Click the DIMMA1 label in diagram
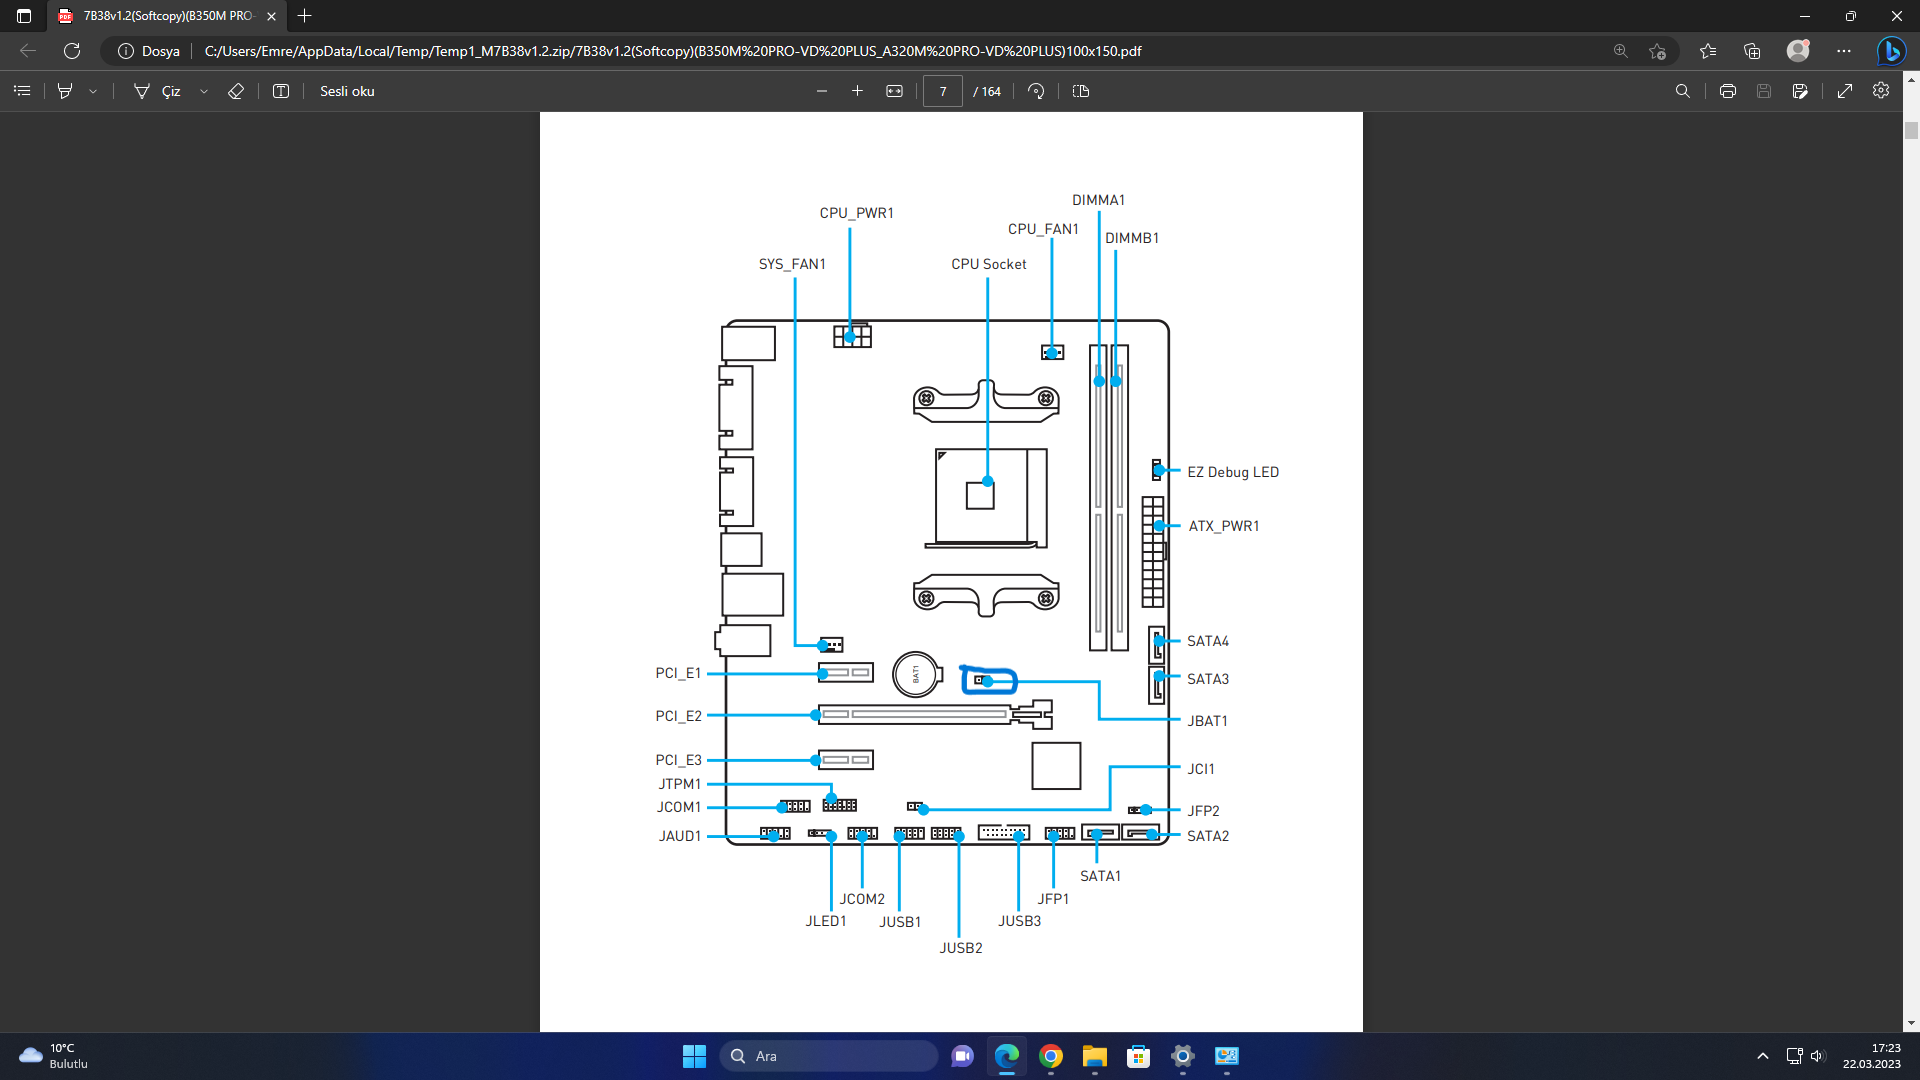Image resolution: width=1920 pixels, height=1080 pixels. click(x=1098, y=200)
